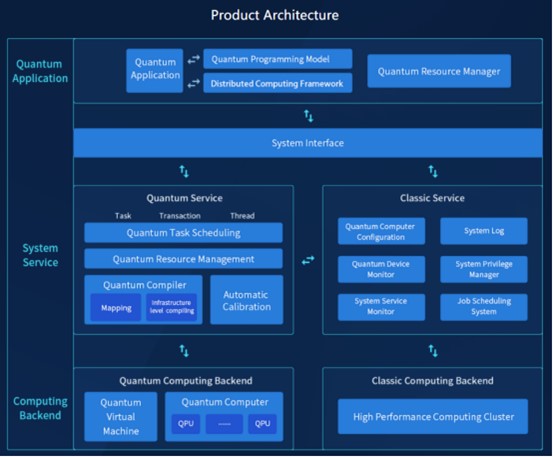This screenshot has height=457, width=553.
Task: Click the arrows icon beside Distributed Computing Framework
Action: 193,84
